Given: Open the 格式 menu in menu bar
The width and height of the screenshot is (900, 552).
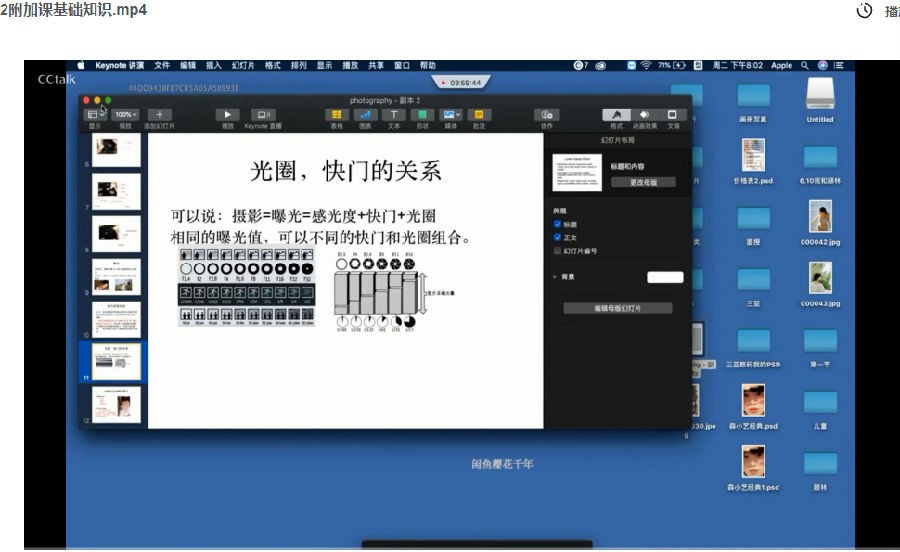Looking at the screenshot, I should (273, 65).
